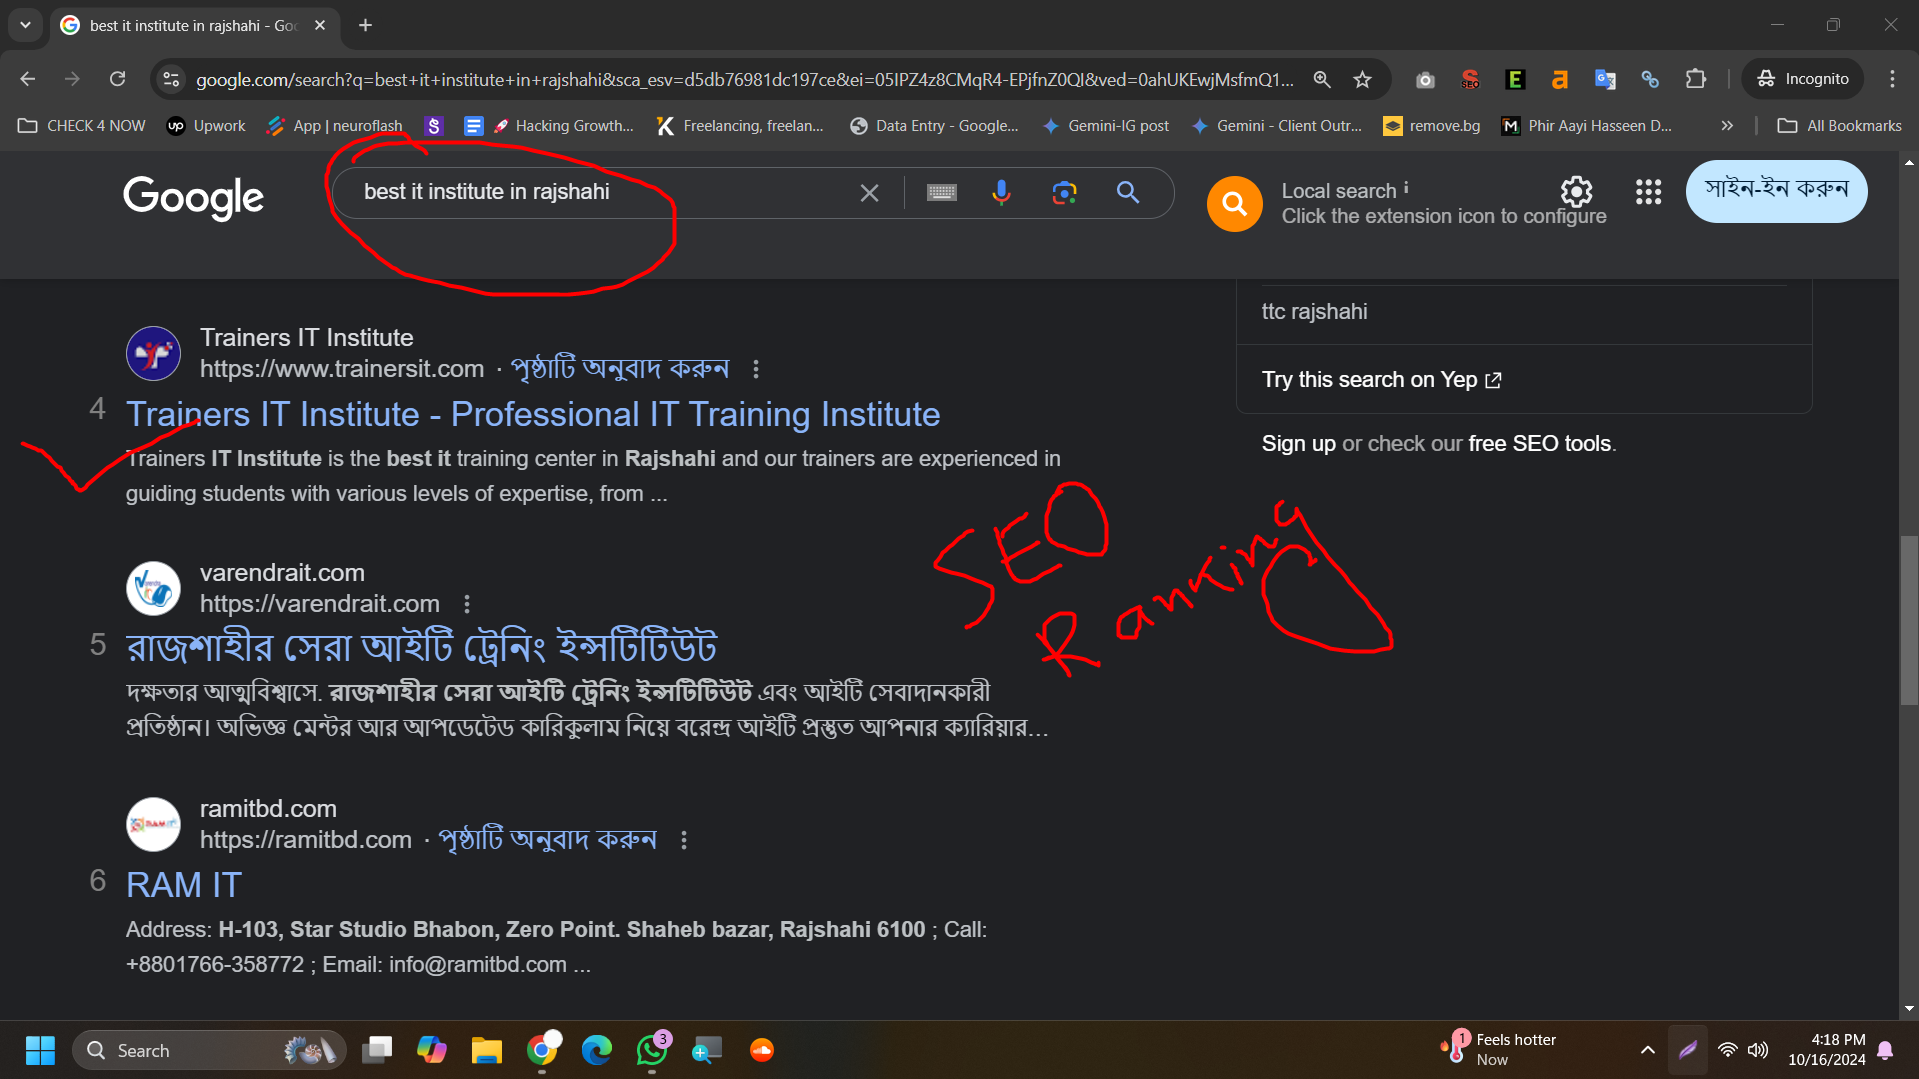Expand the tab search dropdown arrow
1919x1079 pixels.
tap(25, 25)
